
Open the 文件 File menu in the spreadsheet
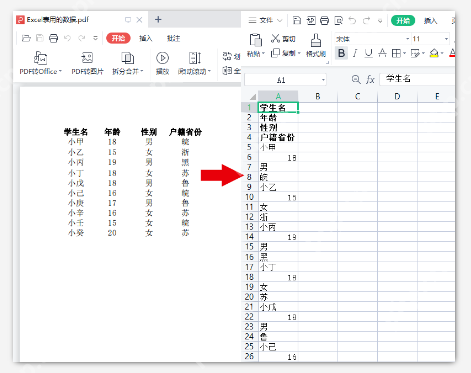pyautogui.click(x=265, y=21)
